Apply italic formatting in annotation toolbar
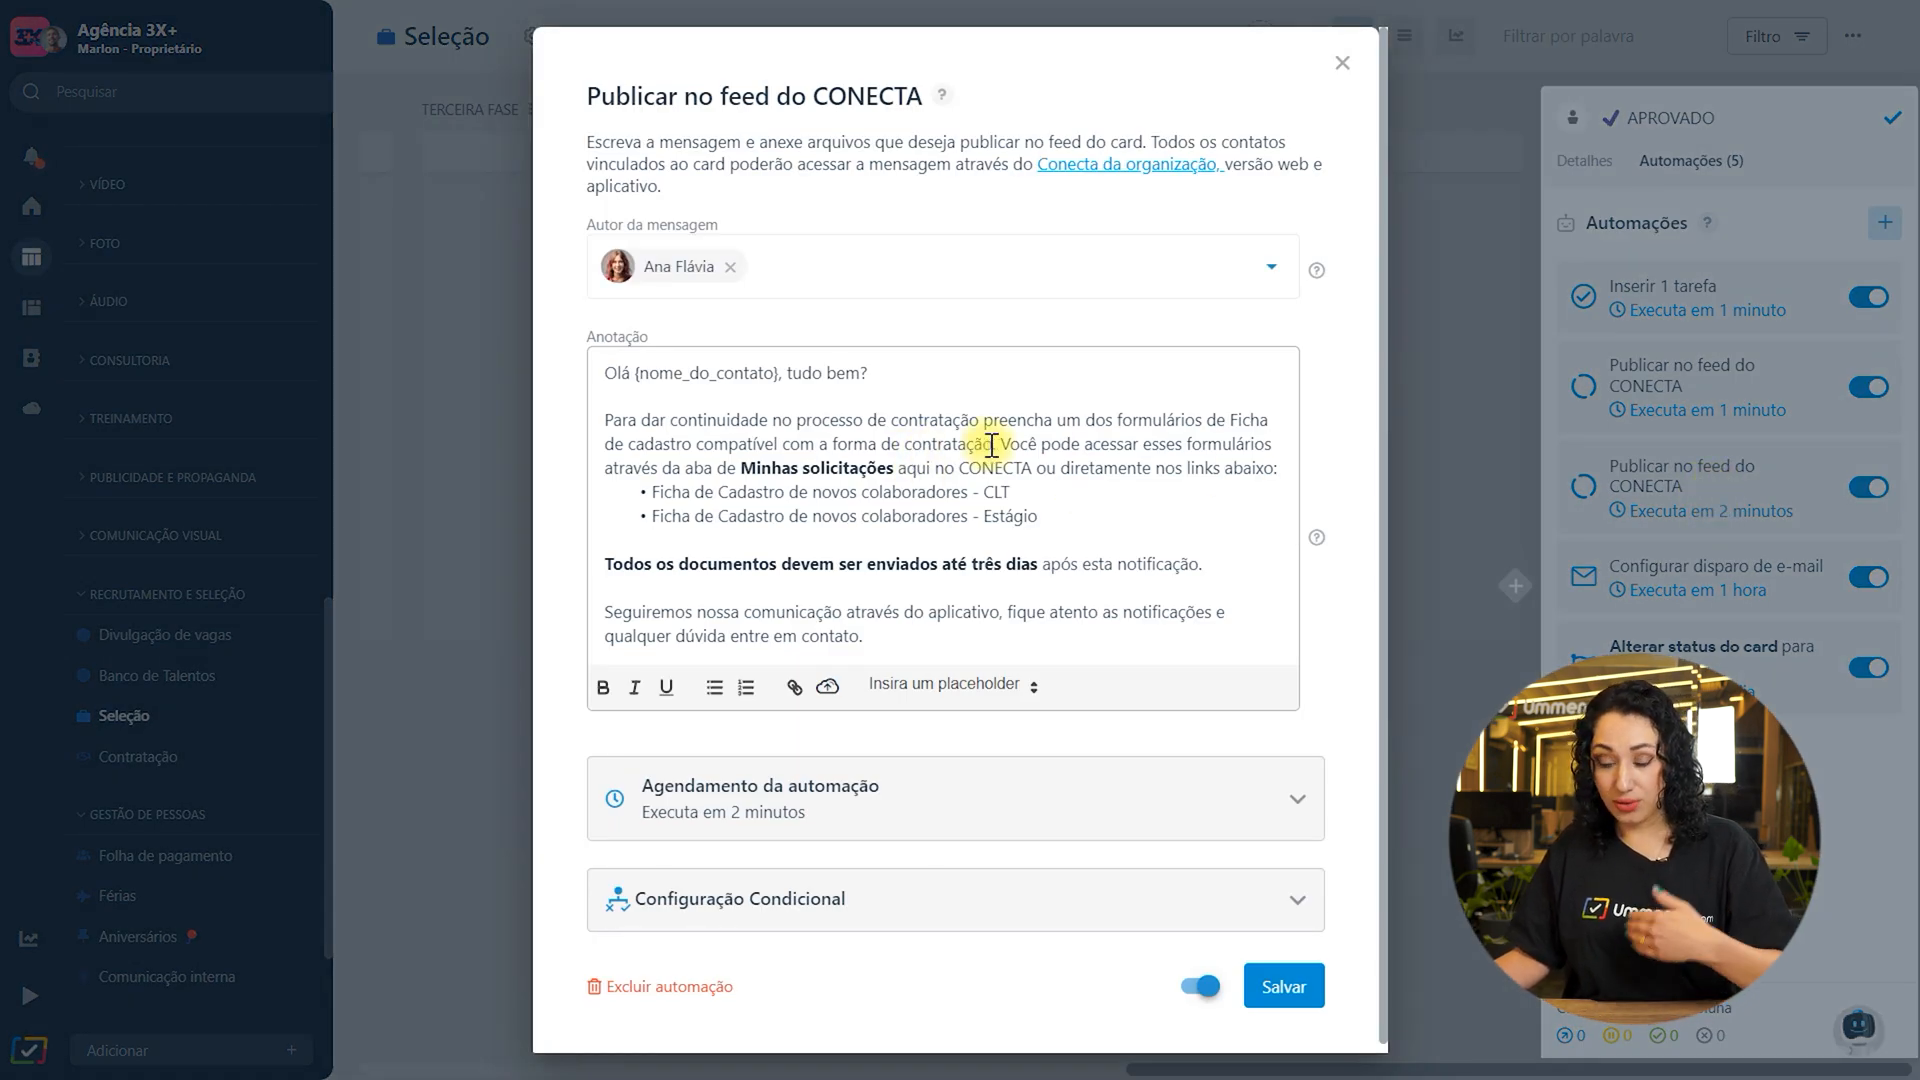1920x1080 pixels. 634,687
